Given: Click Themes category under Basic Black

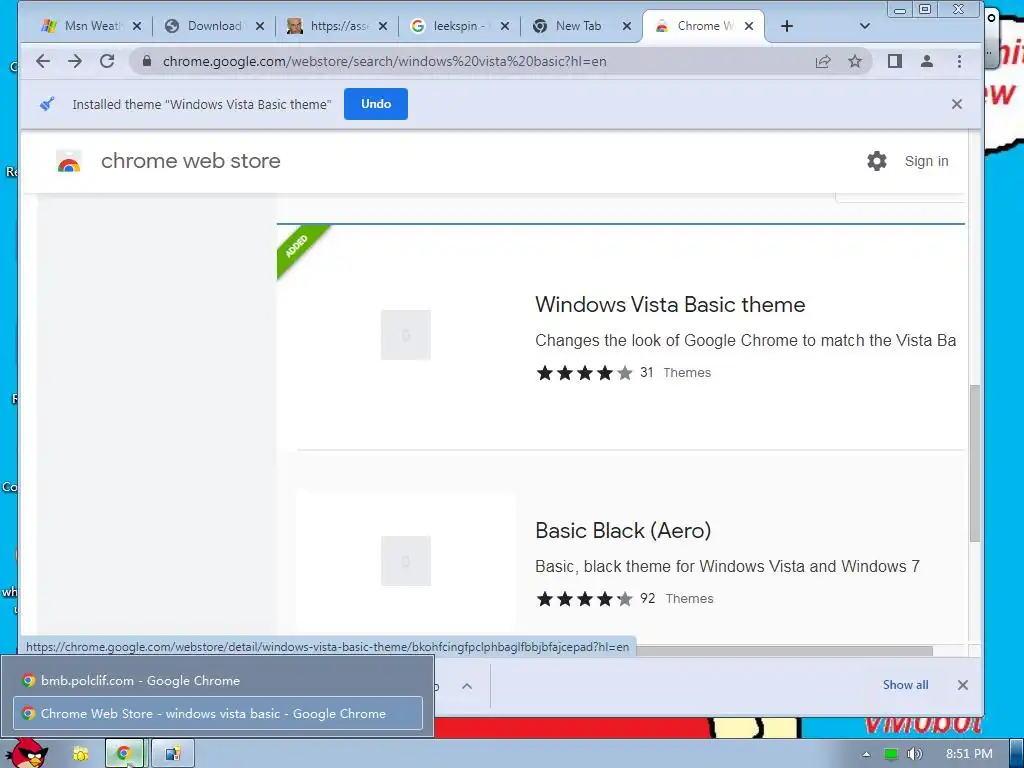Looking at the screenshot, I should (690, 599).
